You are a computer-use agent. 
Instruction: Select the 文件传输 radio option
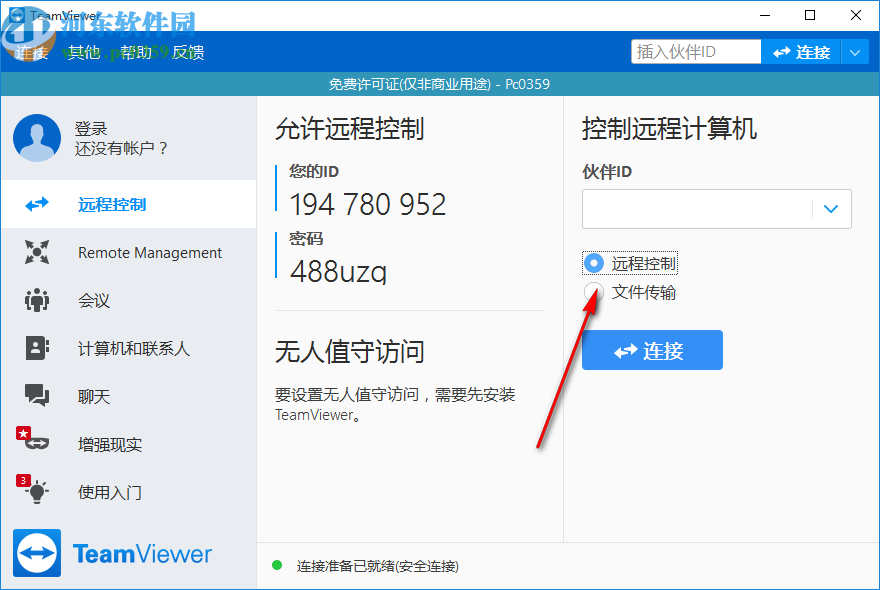(x=592, y=292)
